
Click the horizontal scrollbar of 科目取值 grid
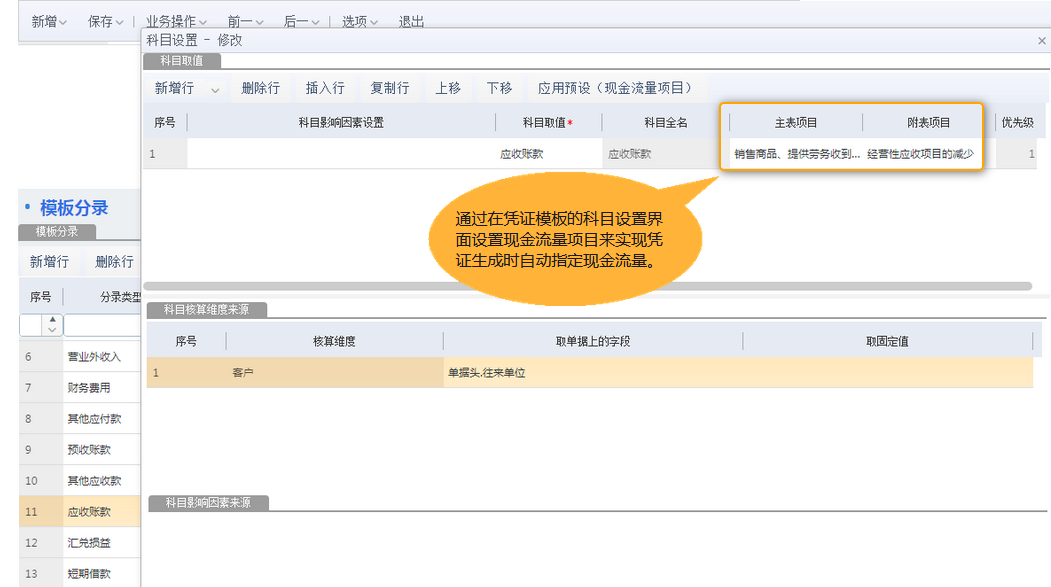(587, 286)
